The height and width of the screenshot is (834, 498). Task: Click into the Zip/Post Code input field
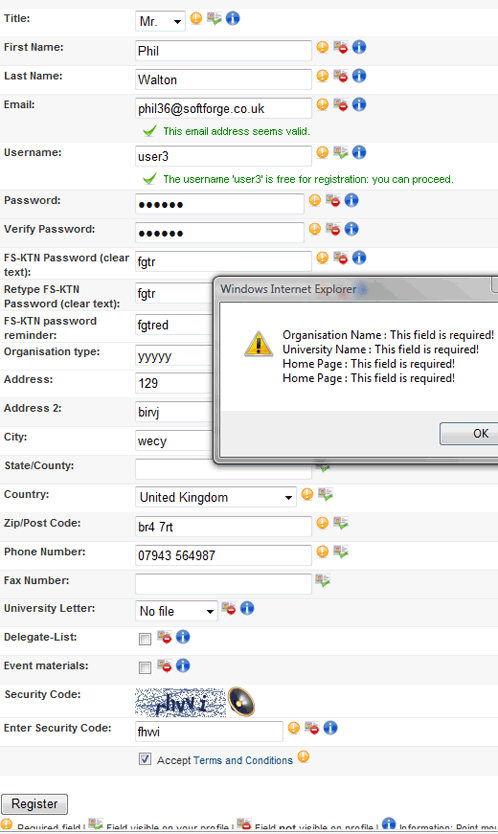[223, 527]
